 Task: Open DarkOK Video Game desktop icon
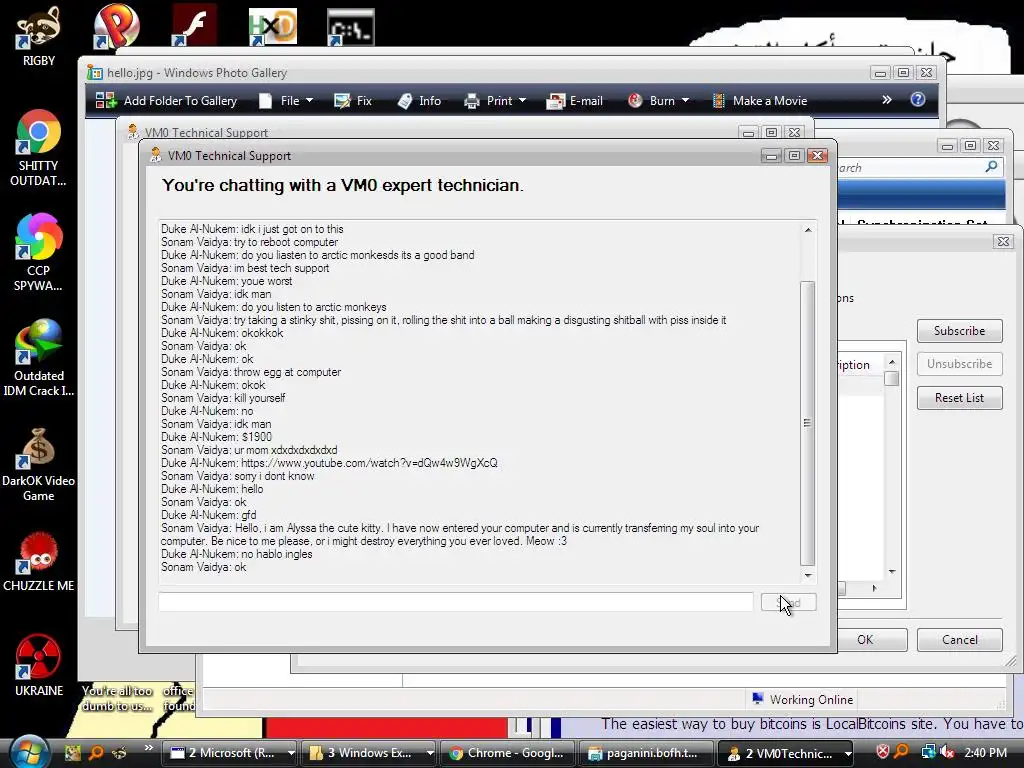click(x=39, y=464)
